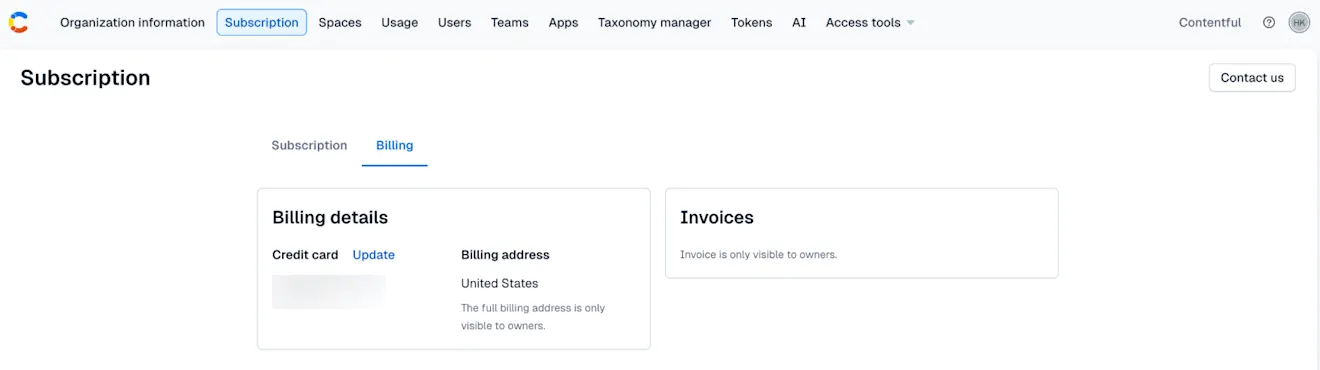
Task: Navigate to Users
Action: (454, 22)
